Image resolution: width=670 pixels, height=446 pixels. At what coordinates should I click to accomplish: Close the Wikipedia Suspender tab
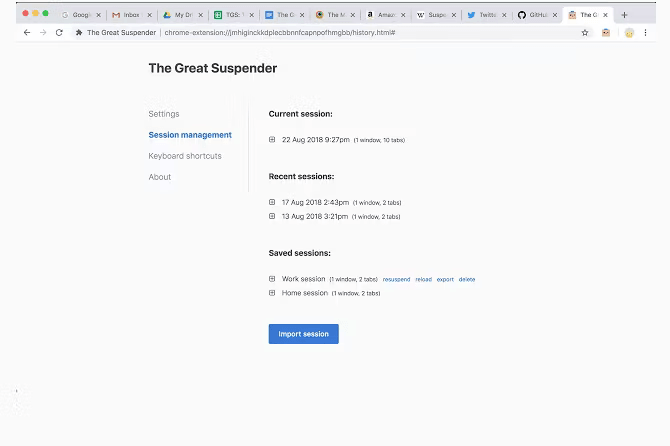[454, 15]
